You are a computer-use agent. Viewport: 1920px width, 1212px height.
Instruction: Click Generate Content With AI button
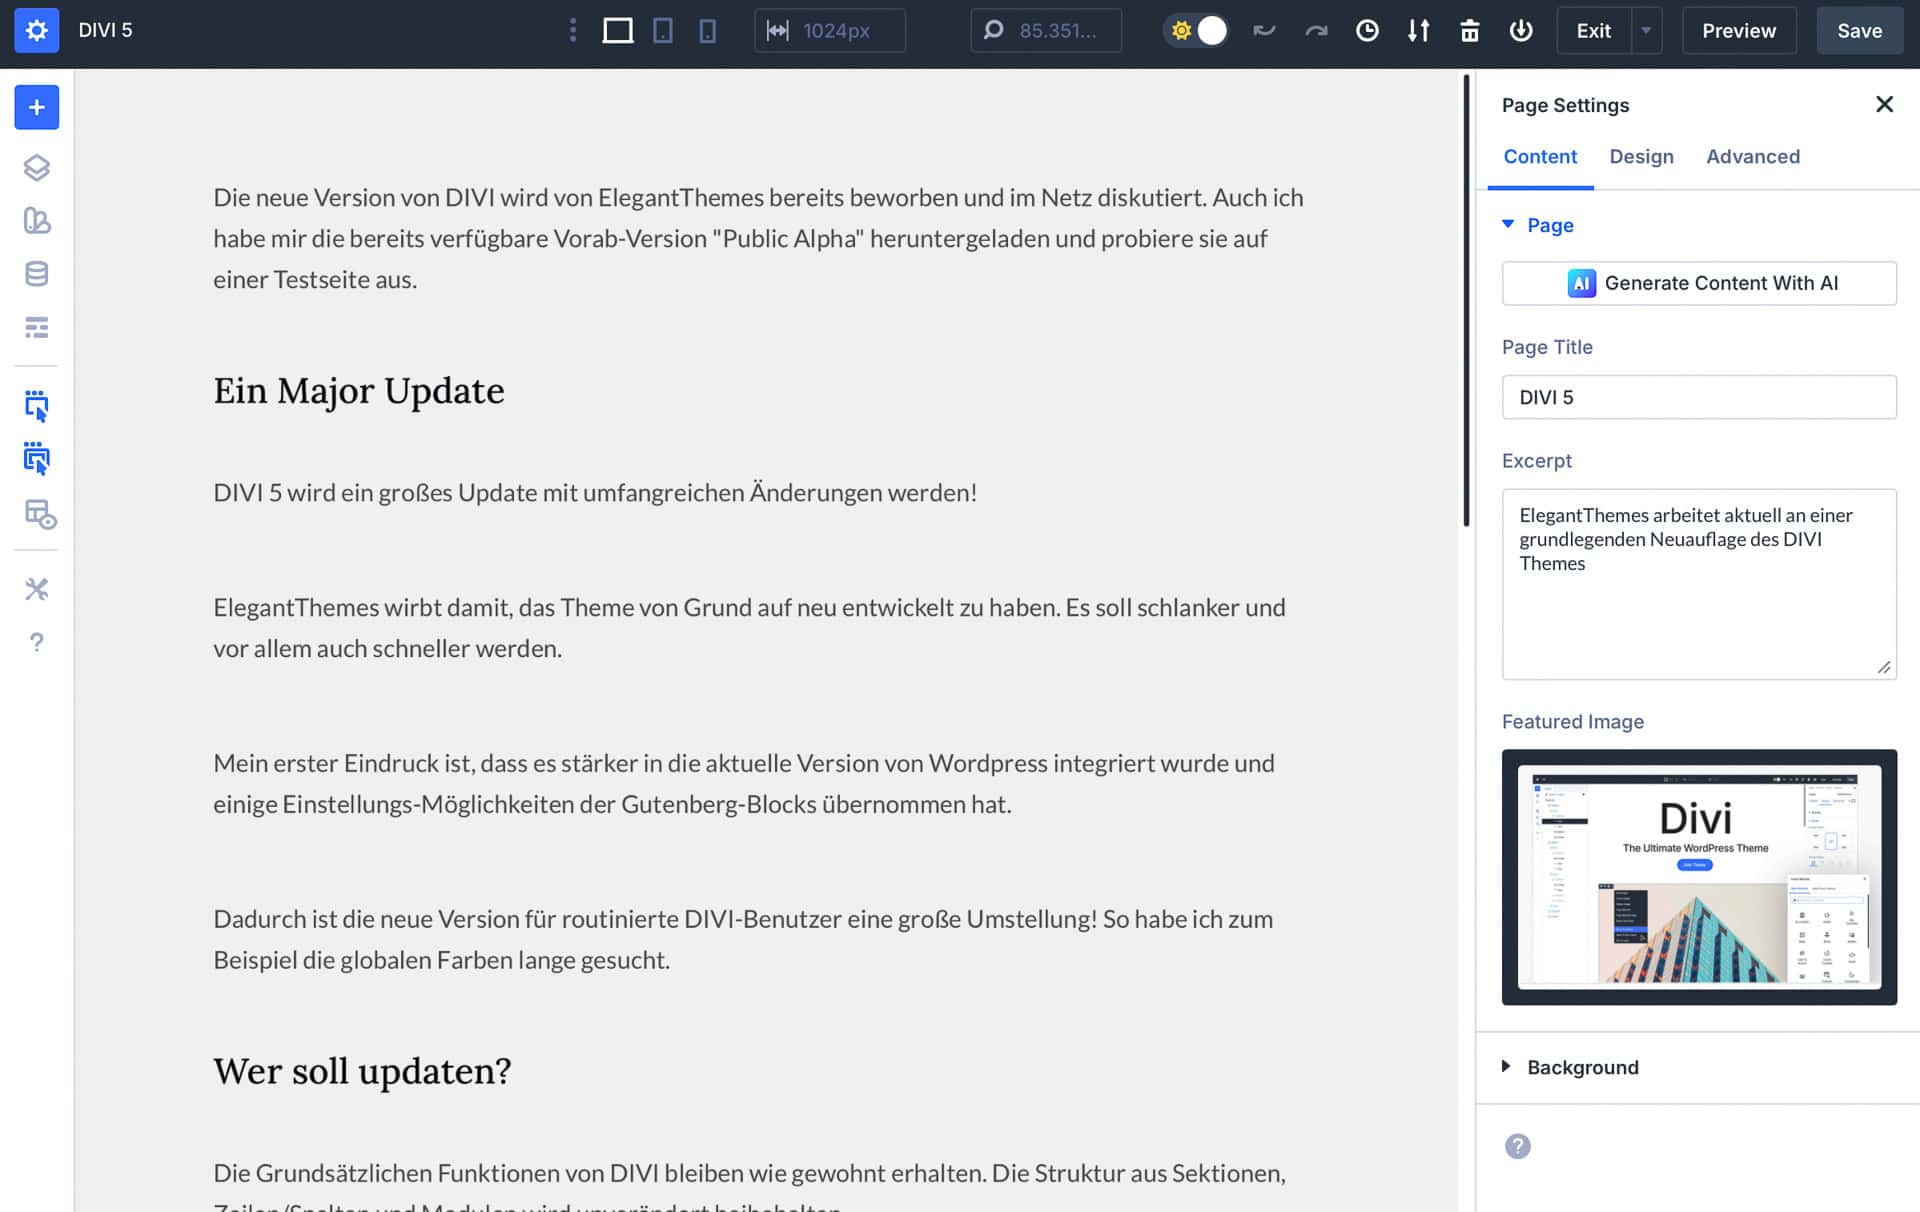[x=1698, y=283]
